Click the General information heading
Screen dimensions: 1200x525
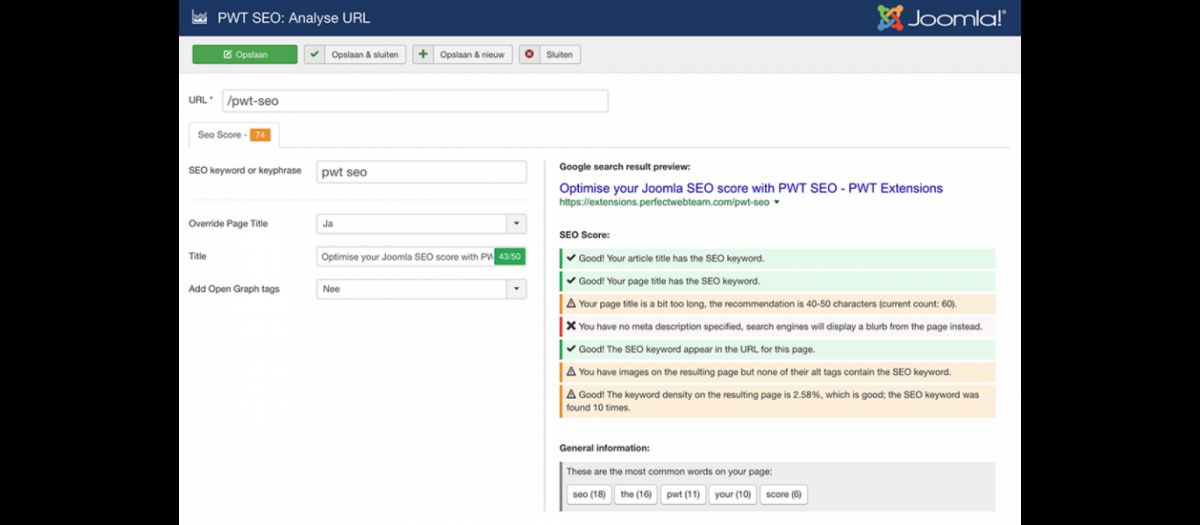tap(605, 448)
